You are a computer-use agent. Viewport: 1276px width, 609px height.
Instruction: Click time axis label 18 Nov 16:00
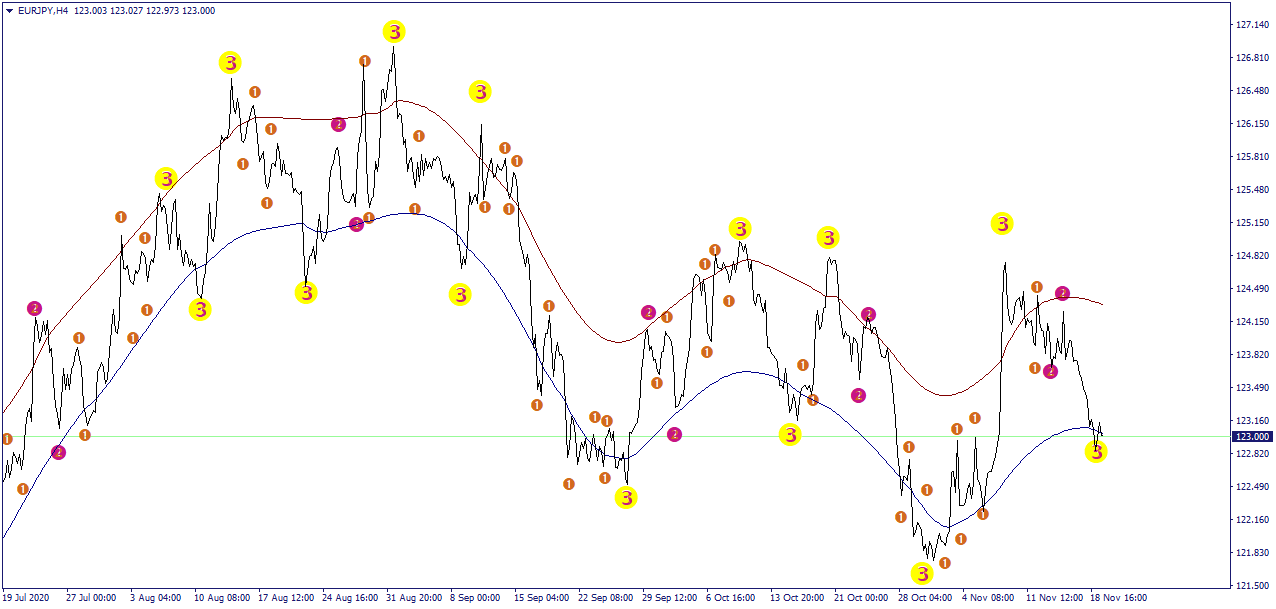coord(1118,598)
